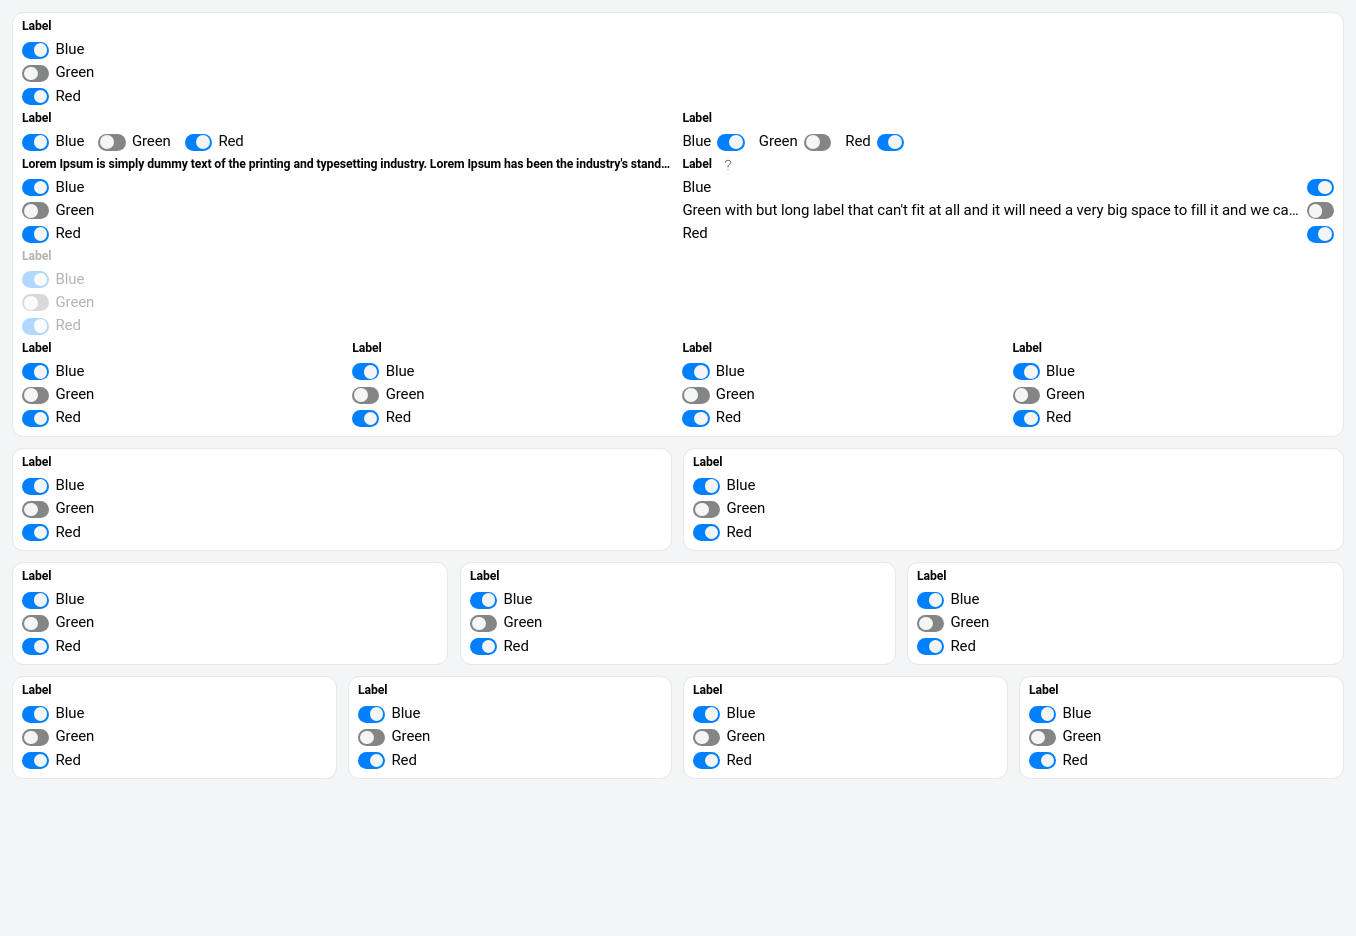Turn off Blue toggle in the middle card of the three-card row
Image resolution: width=1356 pixels, height=936 pixels.
pyautogui.click(x=484, y=600)
